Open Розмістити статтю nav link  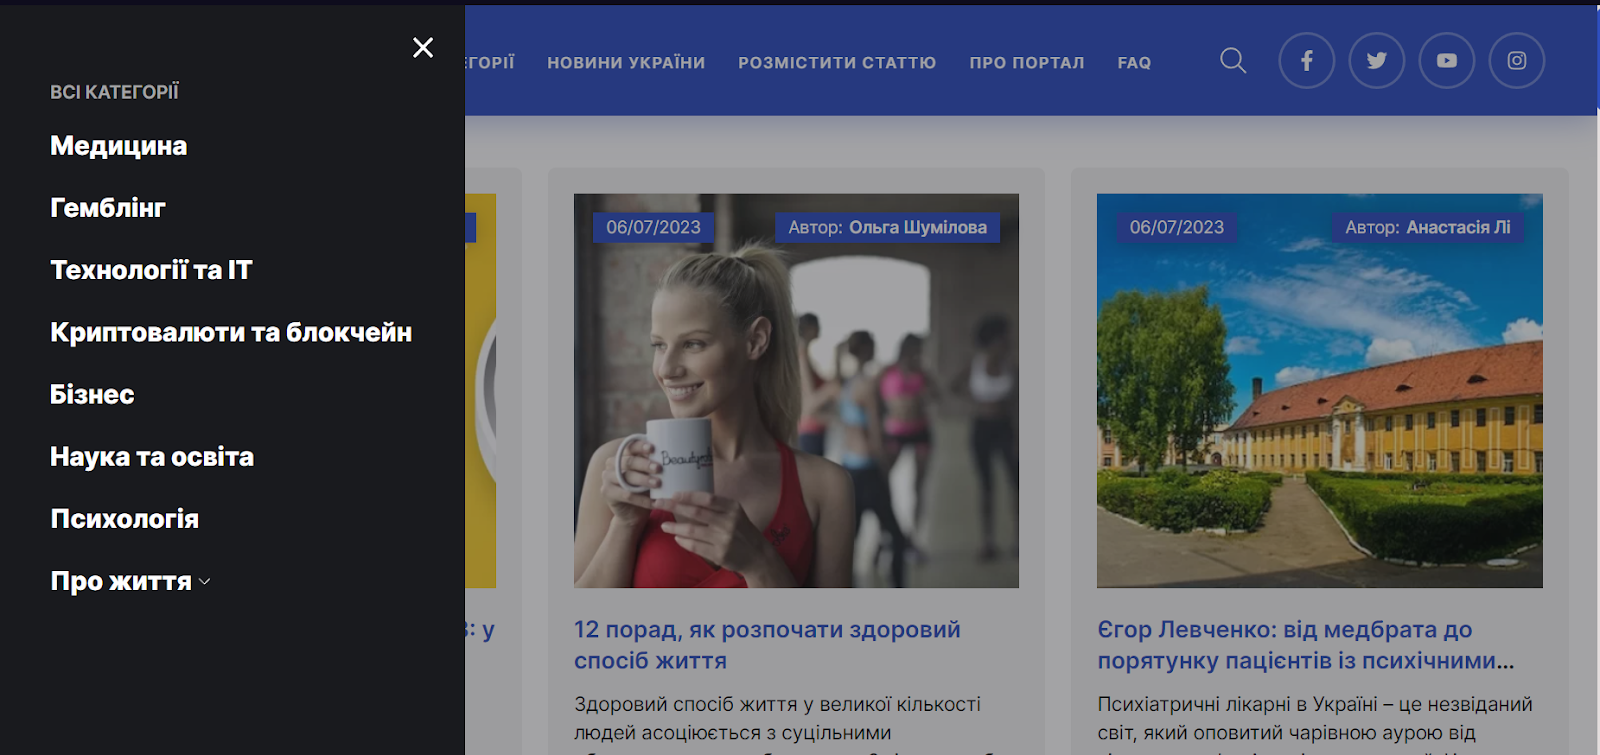click(837, 62)
